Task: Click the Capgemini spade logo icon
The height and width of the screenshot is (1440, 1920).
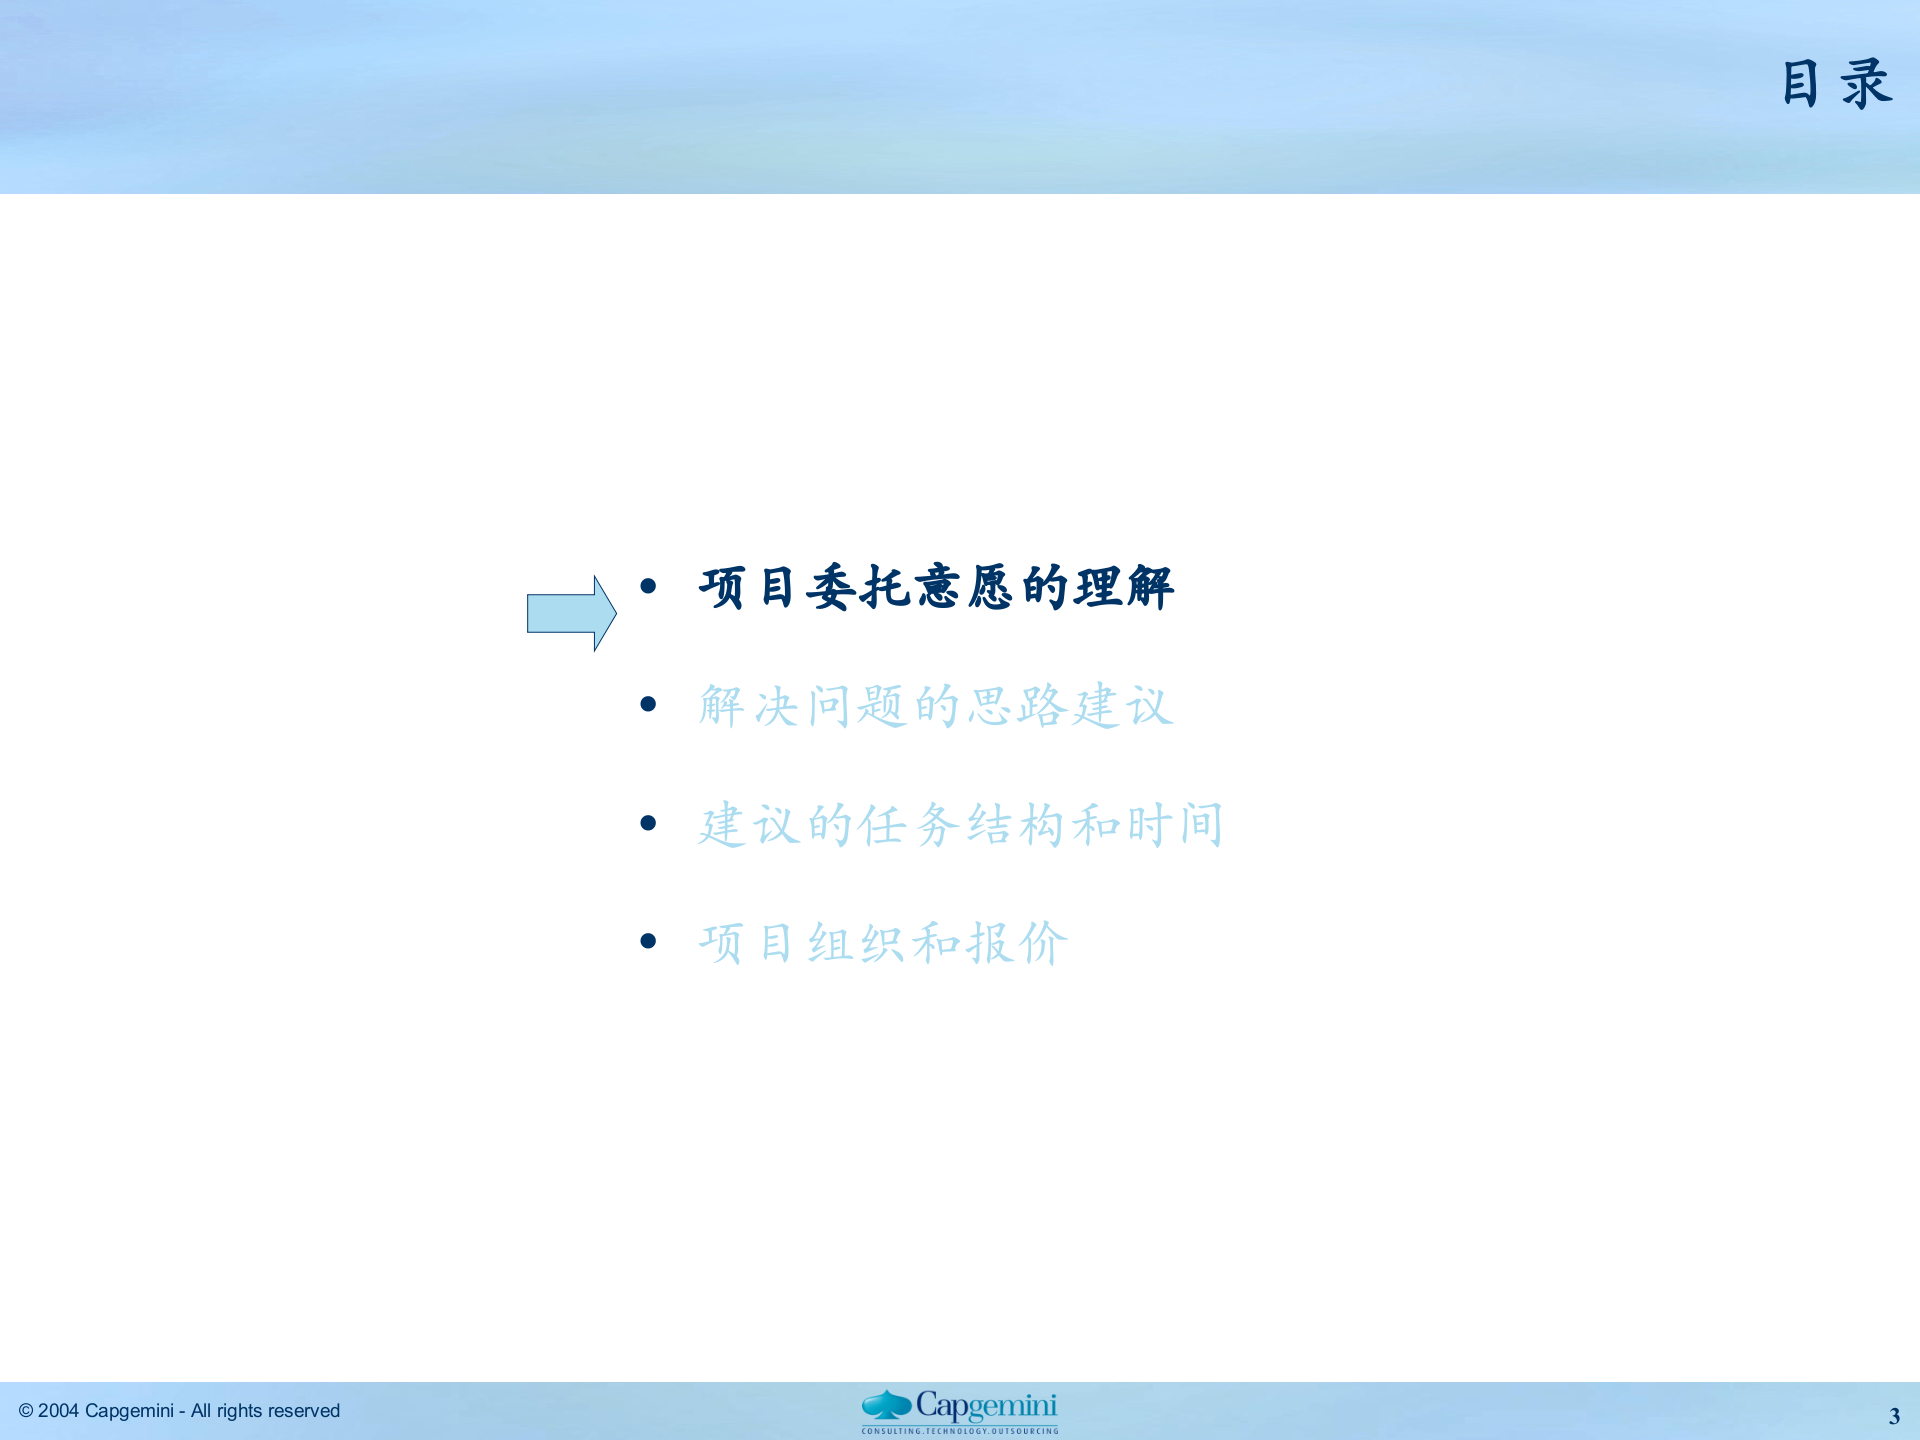Action: tap(887, 1405)
